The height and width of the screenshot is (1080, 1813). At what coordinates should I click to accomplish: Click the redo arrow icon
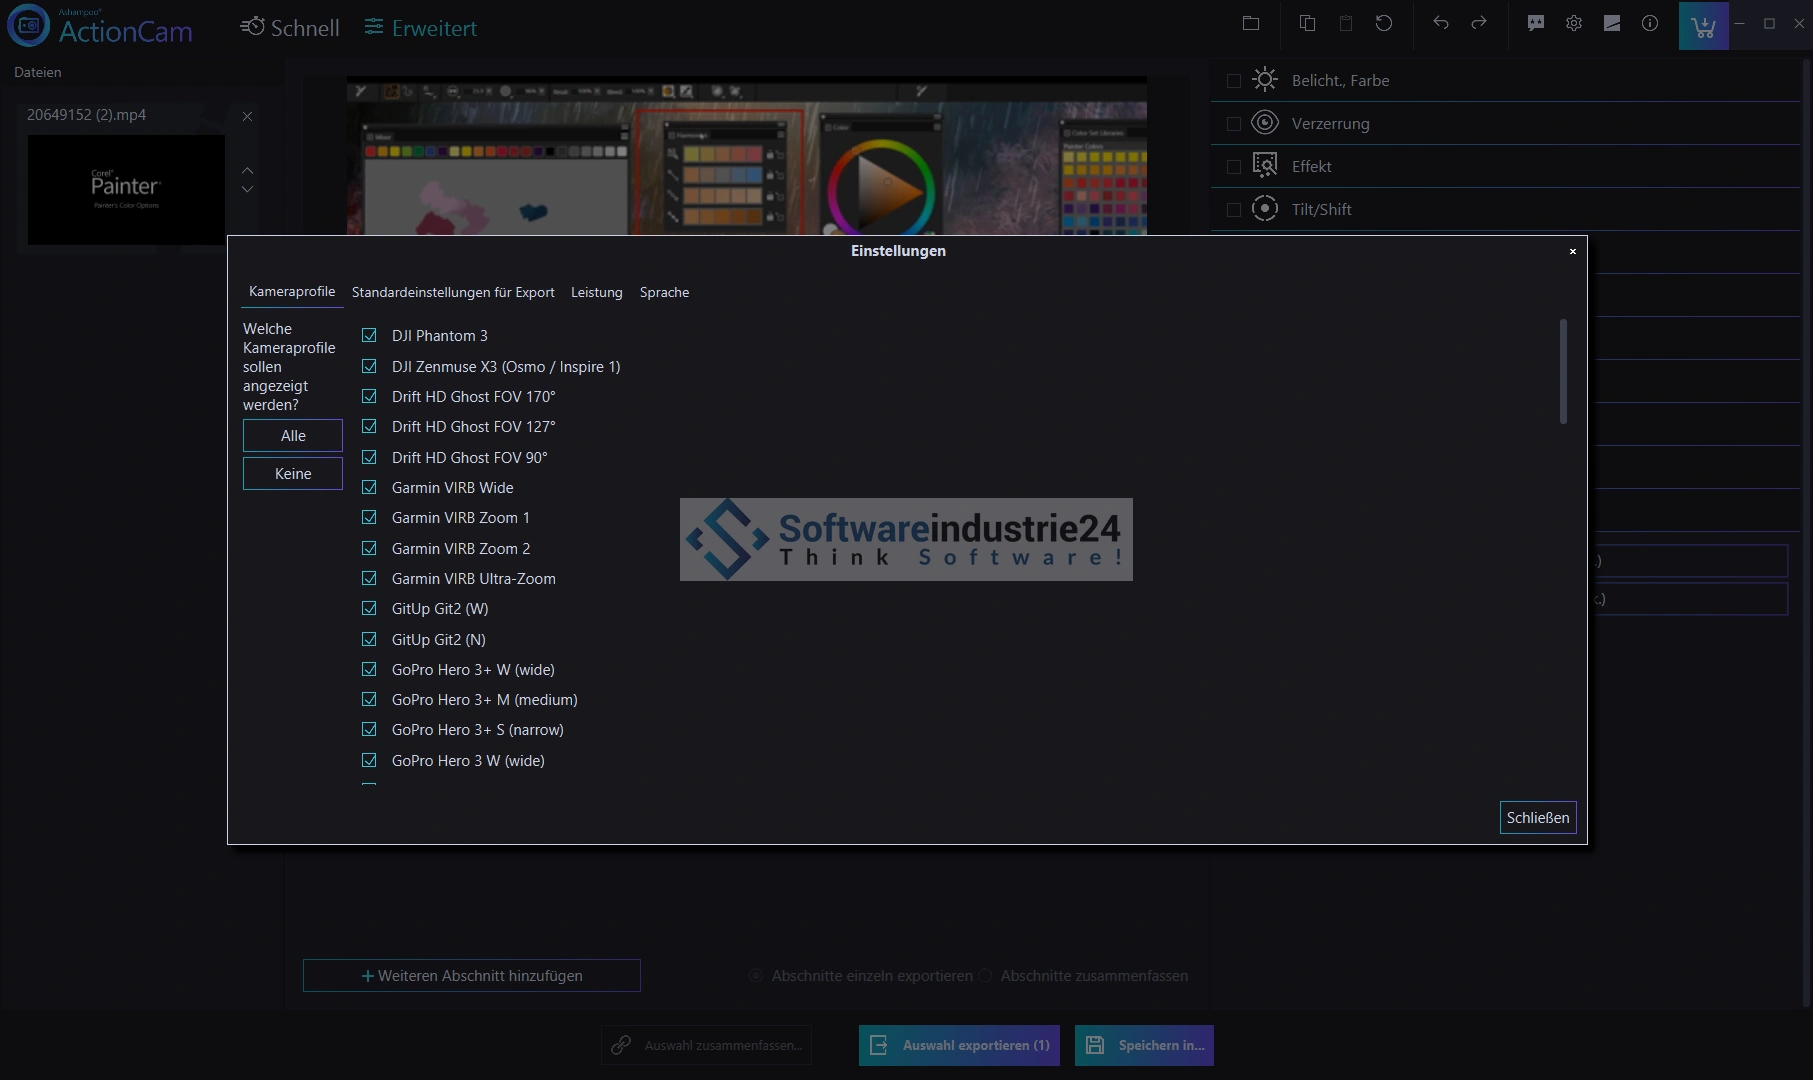tap(1479, 24)
